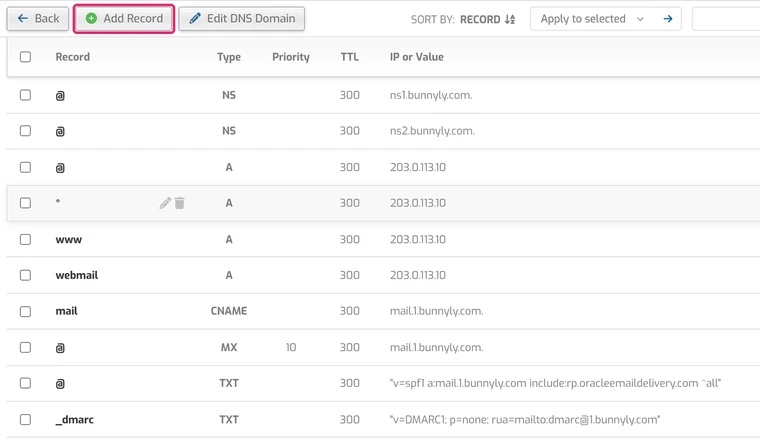This screenshot has height=442, width=760.
Task: Click the Priority column header
Action: click(x=291, y=57)
